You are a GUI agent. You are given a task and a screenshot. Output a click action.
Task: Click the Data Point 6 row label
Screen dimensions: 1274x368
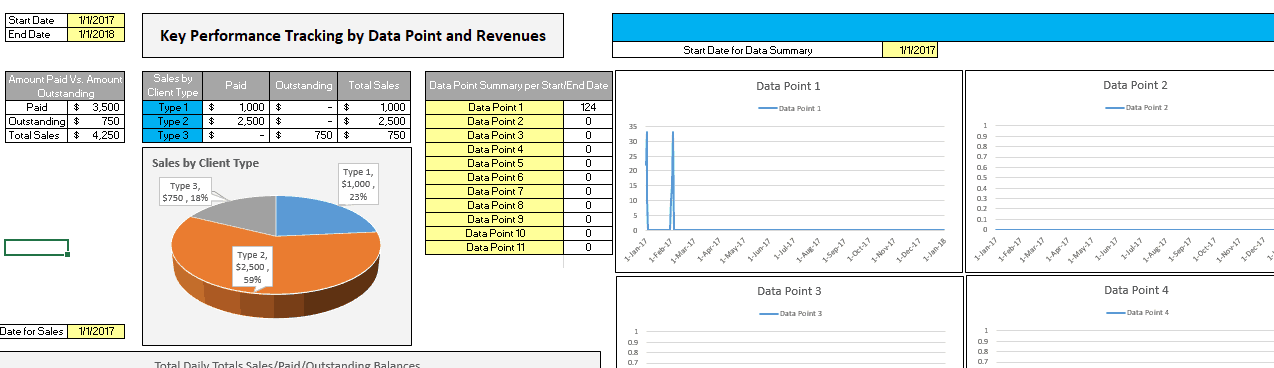tap(495, 177)
